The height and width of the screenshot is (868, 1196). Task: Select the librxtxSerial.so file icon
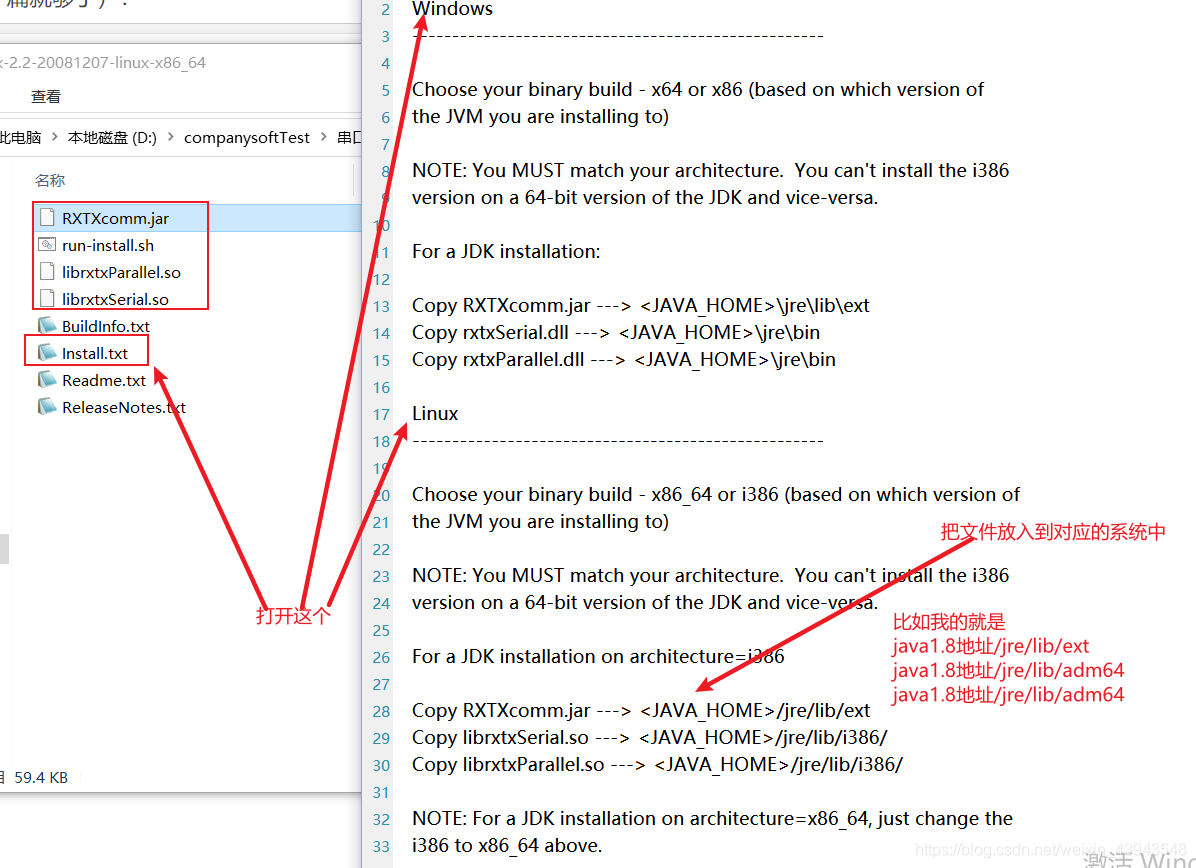coord(47,299)
